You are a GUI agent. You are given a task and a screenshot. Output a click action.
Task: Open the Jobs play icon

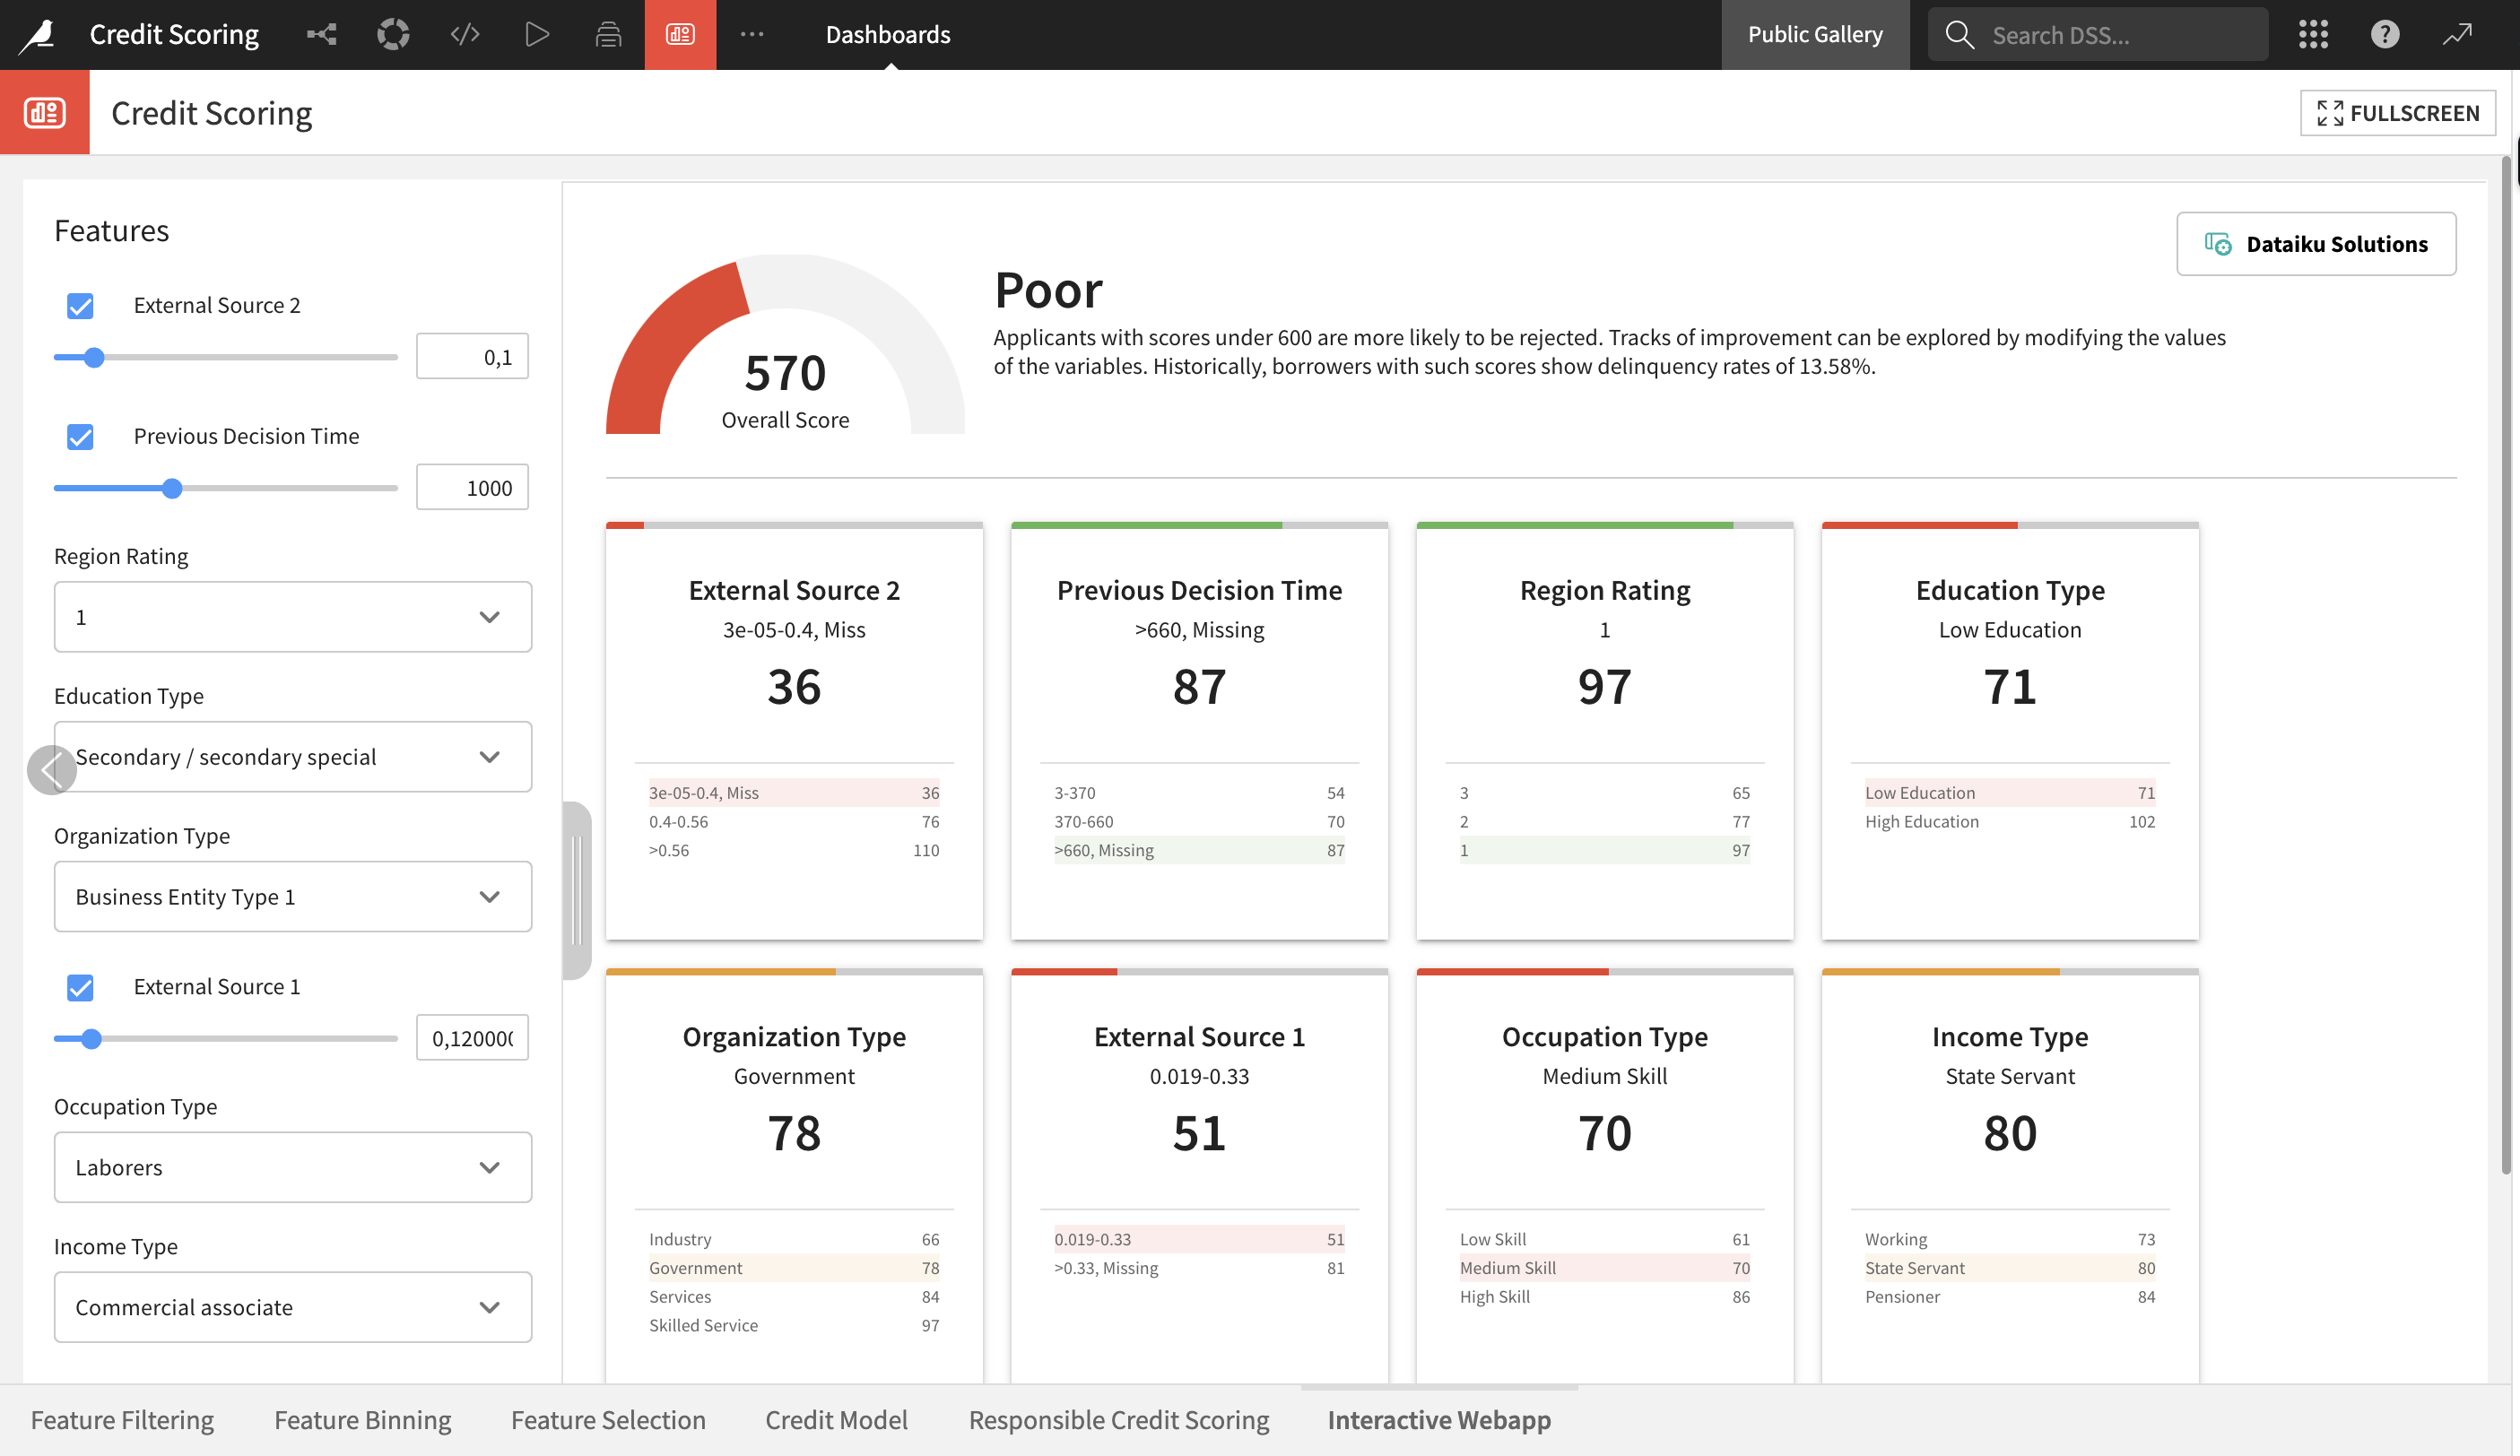point(537,33)
